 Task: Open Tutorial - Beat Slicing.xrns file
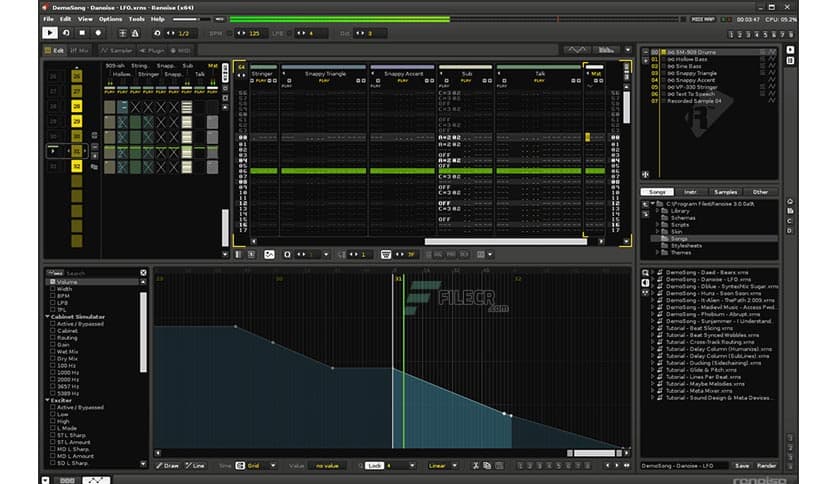(x=699, y=328)
